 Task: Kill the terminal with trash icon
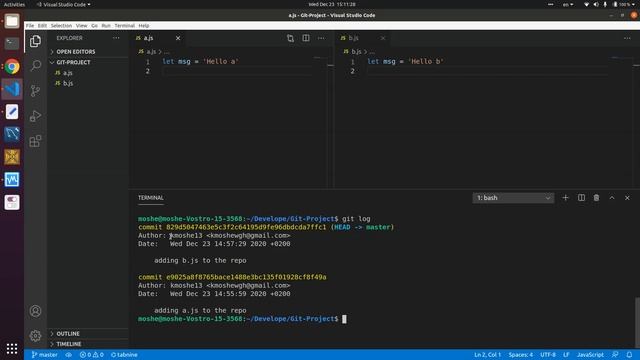click(596, 198)
